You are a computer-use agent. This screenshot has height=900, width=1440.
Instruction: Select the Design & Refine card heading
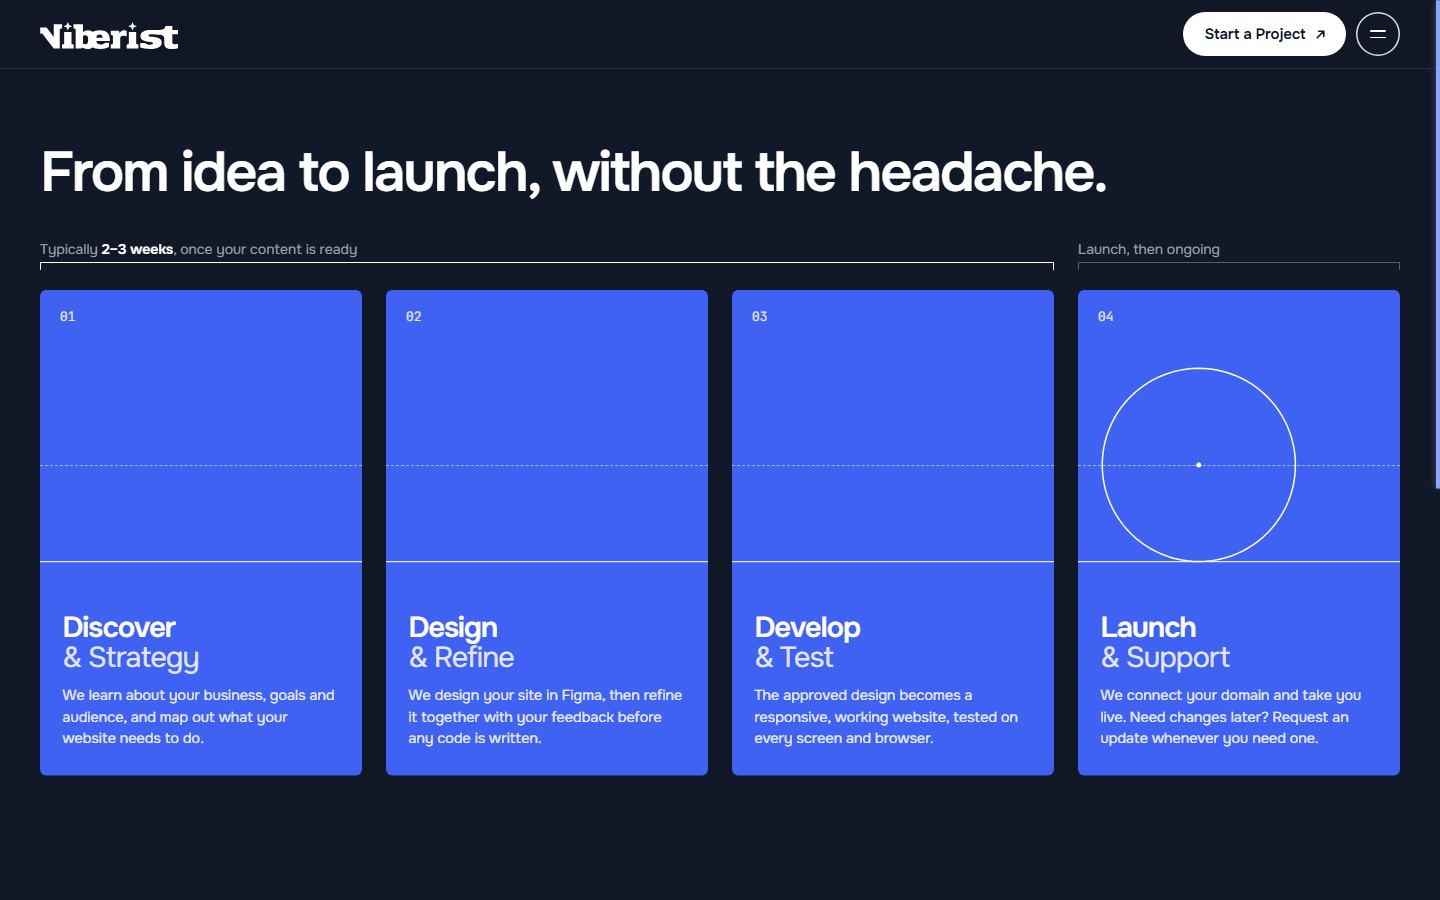click(x=461, y=642)
